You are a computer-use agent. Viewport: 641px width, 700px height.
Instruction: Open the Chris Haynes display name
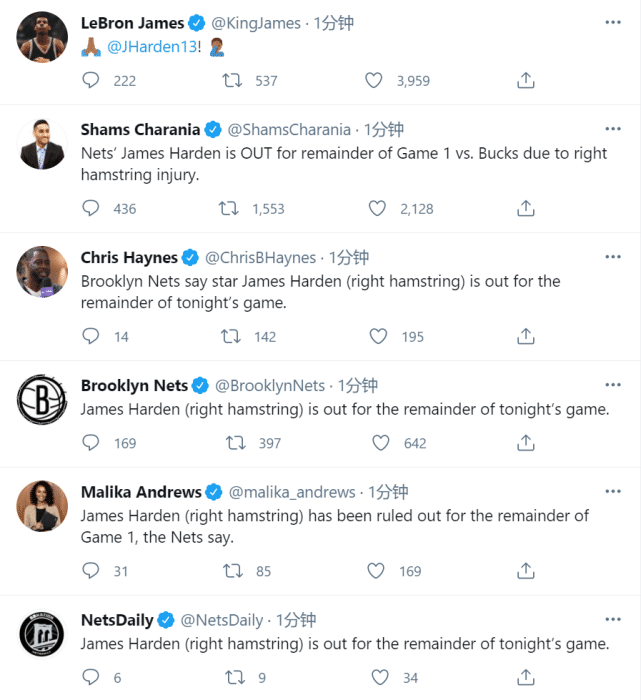(129, 258)
